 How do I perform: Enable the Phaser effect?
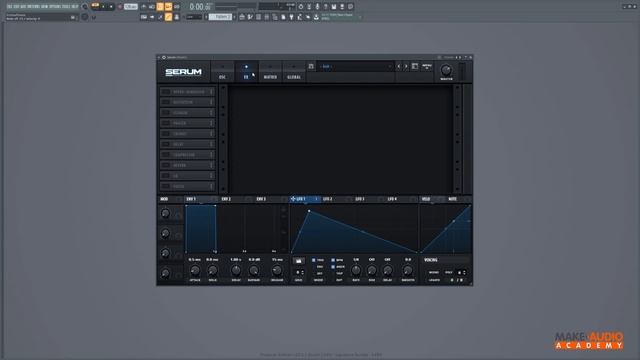(x=165, y=123)
